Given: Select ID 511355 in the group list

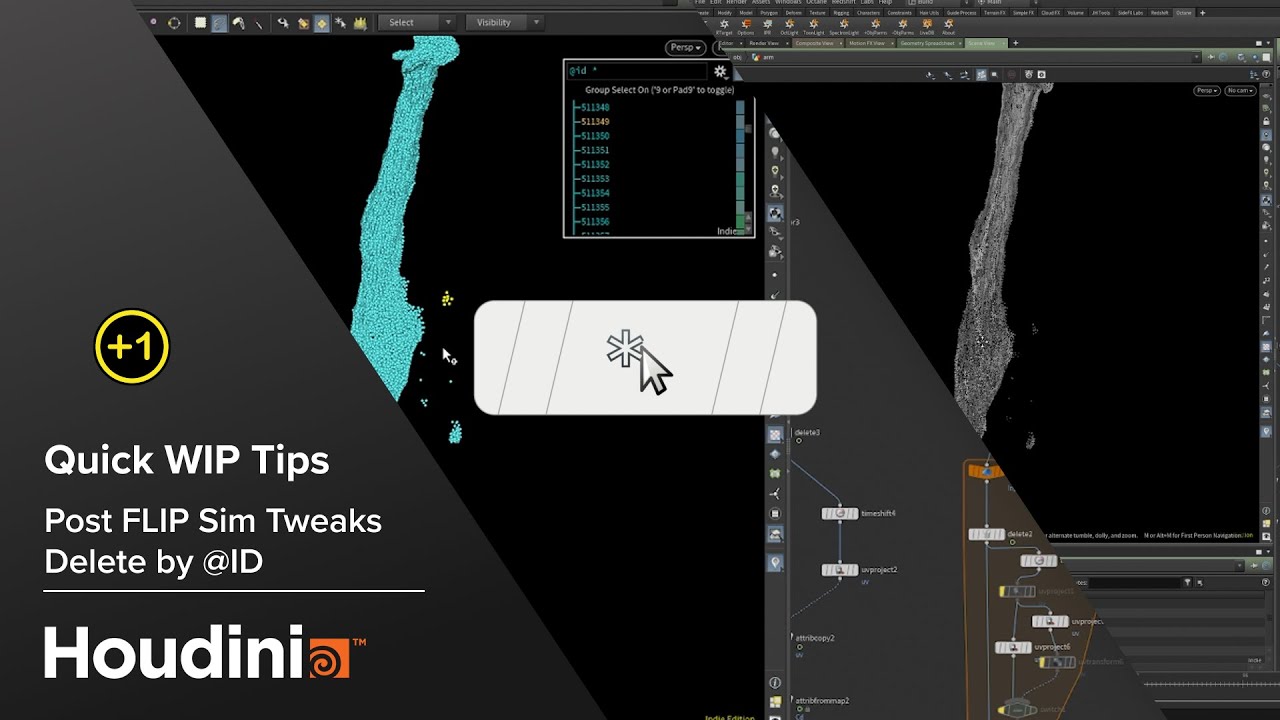Looking at the screenshot, I should coord(595,207).
